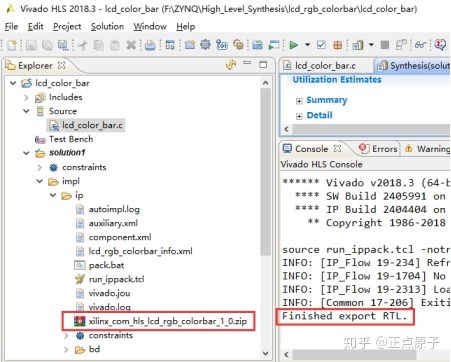451x362 pixels.
Task: Click the Open Report toolbar icon
Action: 358,45
